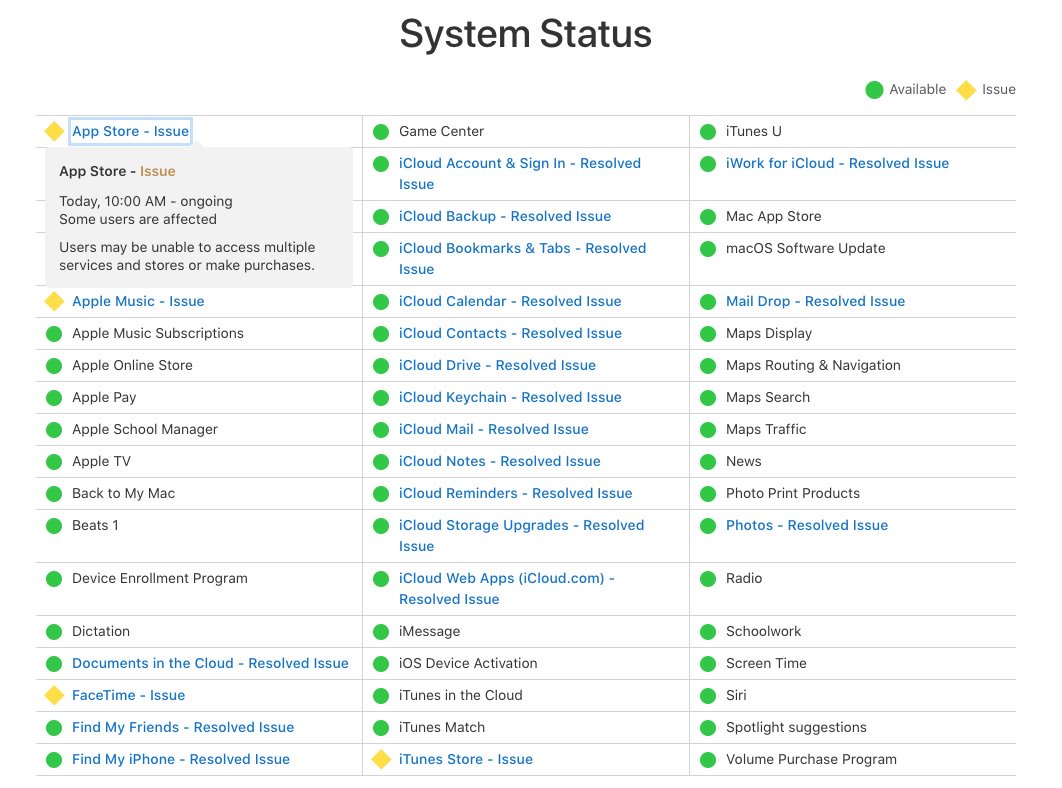
Task: Click the green dot next to iCloud Drive
Action: [381, 366]
